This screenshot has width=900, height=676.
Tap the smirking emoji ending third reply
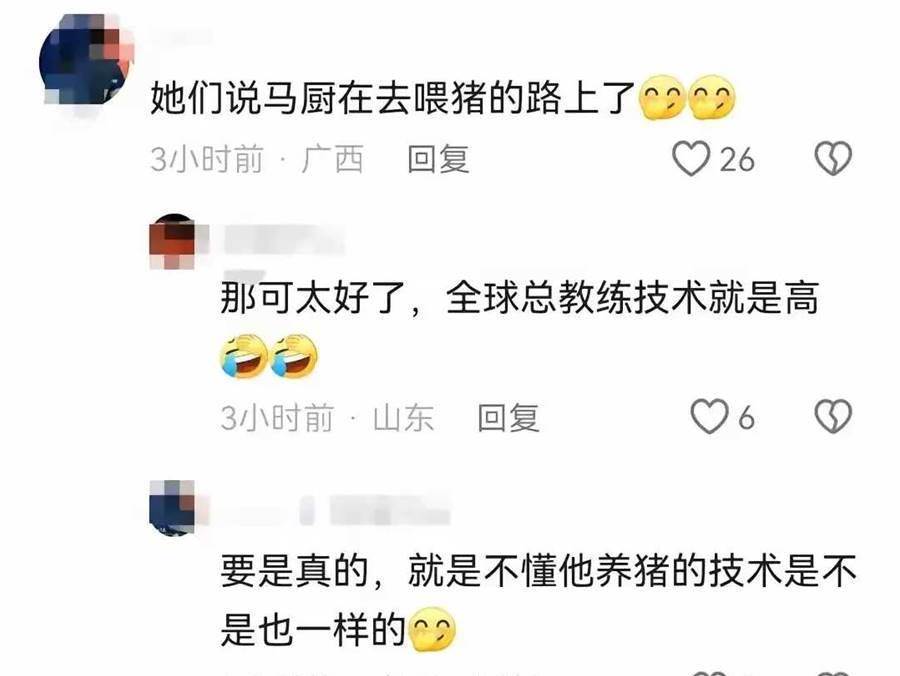coord(433,630)
